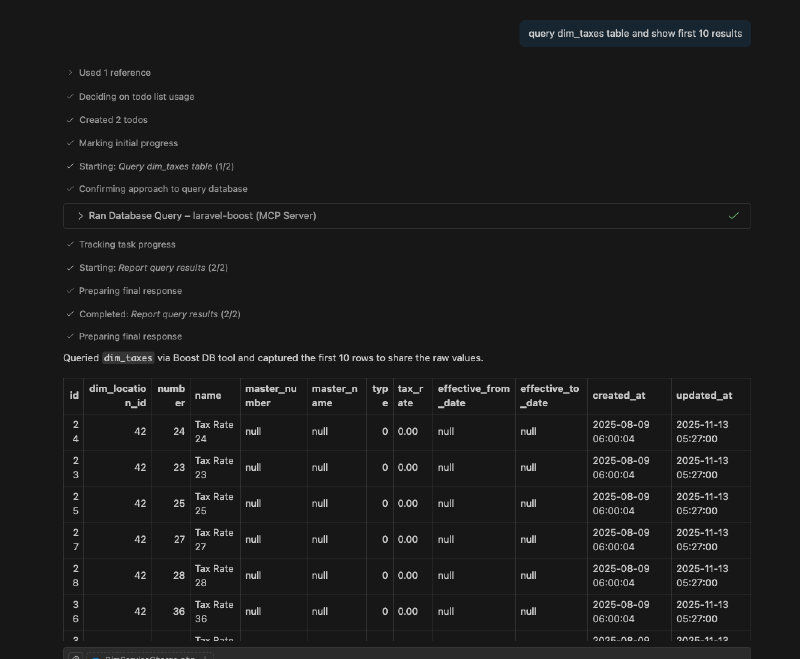Click the checkmark beside 'Deciding on todo list usage'
800x659 pixels.
coord(70,97)
